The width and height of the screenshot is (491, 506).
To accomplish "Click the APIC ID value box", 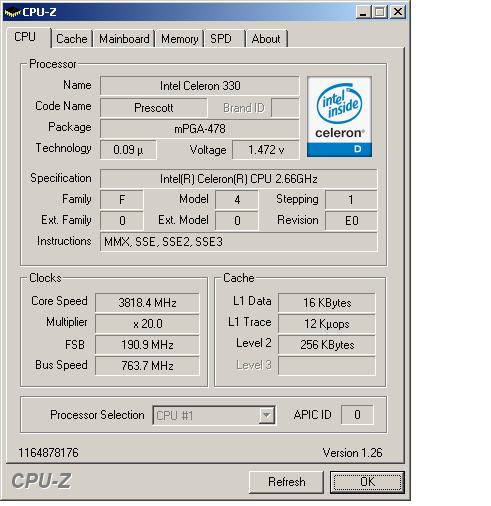I will tap(357, 415).
